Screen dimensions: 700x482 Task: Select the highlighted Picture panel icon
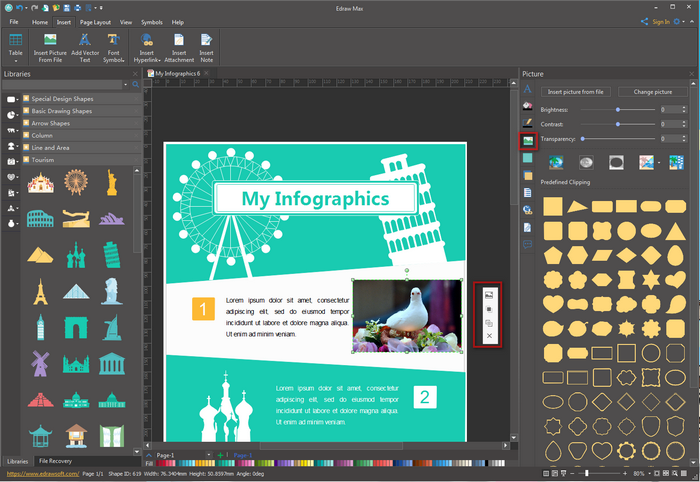tap(528, 141)
